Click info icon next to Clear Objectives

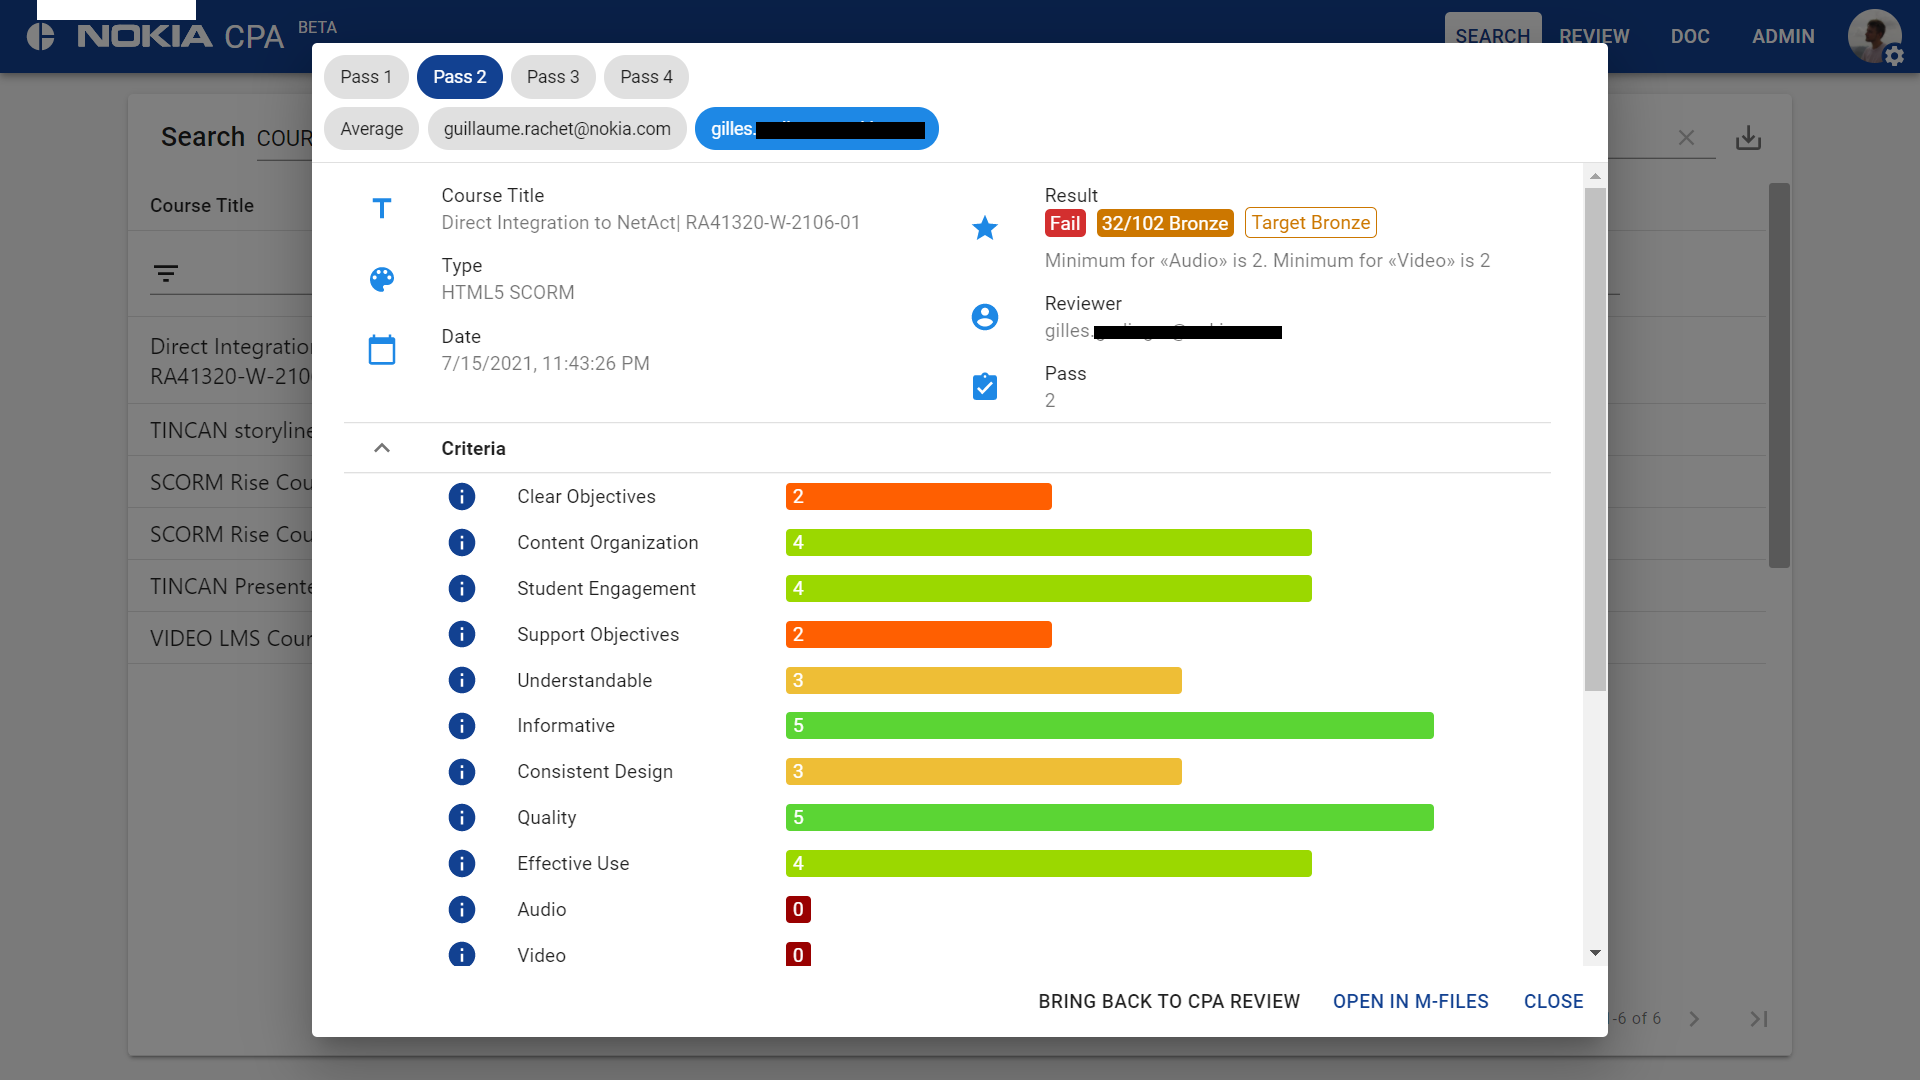pos(461,497)
